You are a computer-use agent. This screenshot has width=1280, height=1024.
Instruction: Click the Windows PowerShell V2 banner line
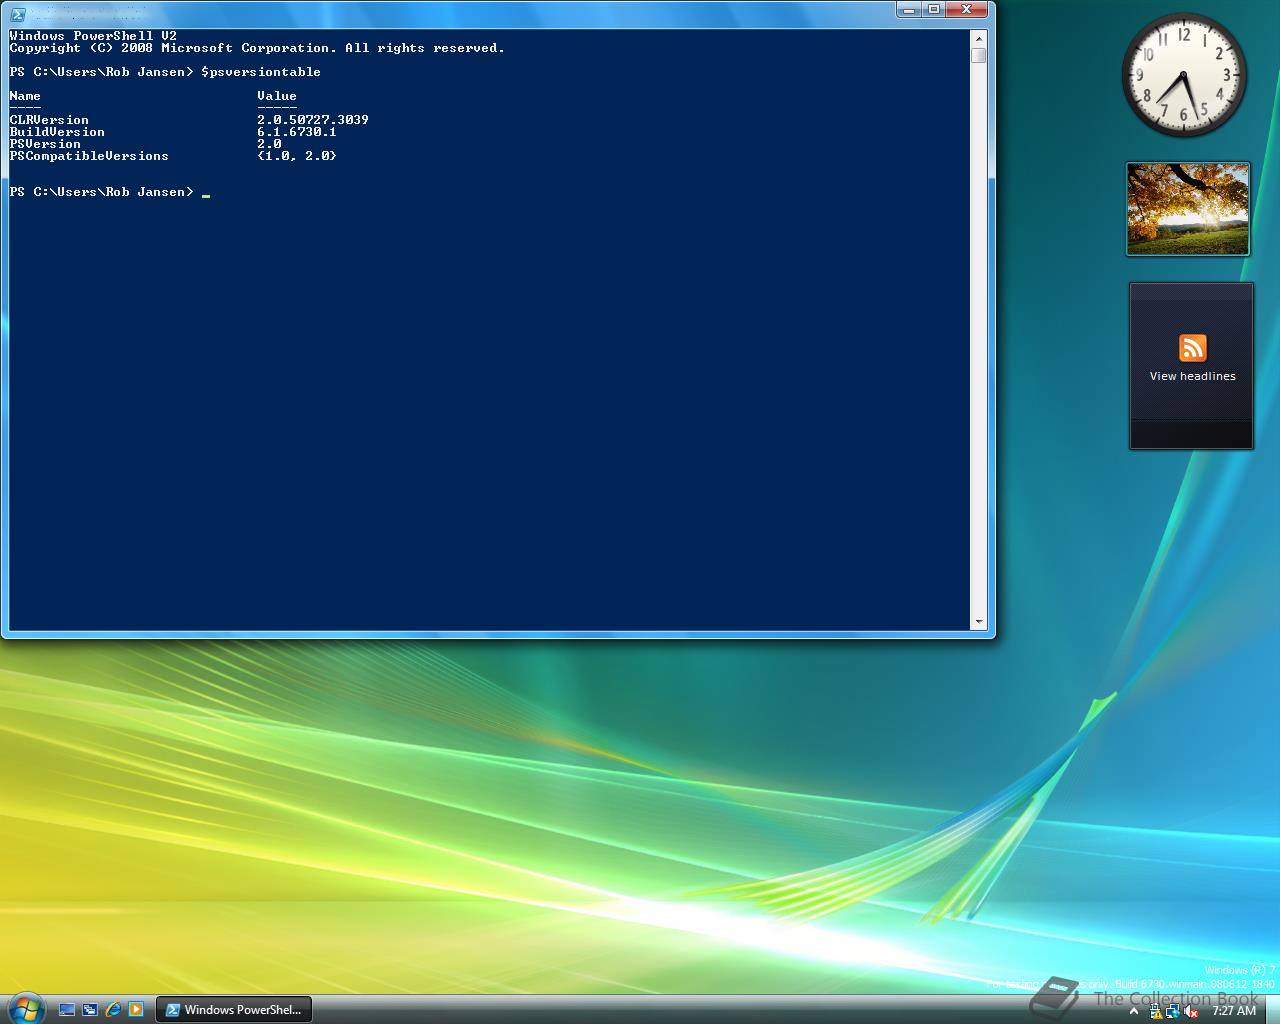pos(93,36)
